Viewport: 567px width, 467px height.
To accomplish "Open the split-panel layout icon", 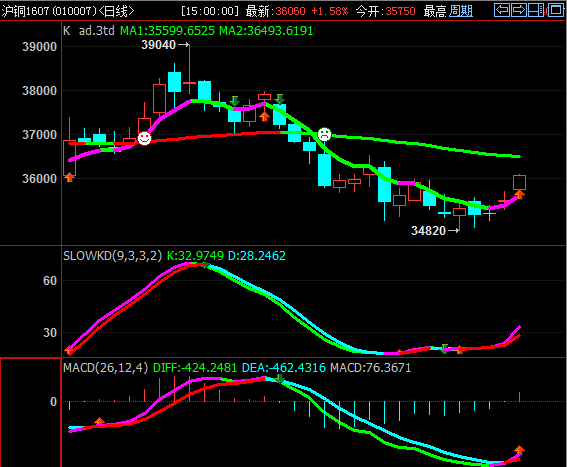I will pyautogui.click(x=536, y=10).
